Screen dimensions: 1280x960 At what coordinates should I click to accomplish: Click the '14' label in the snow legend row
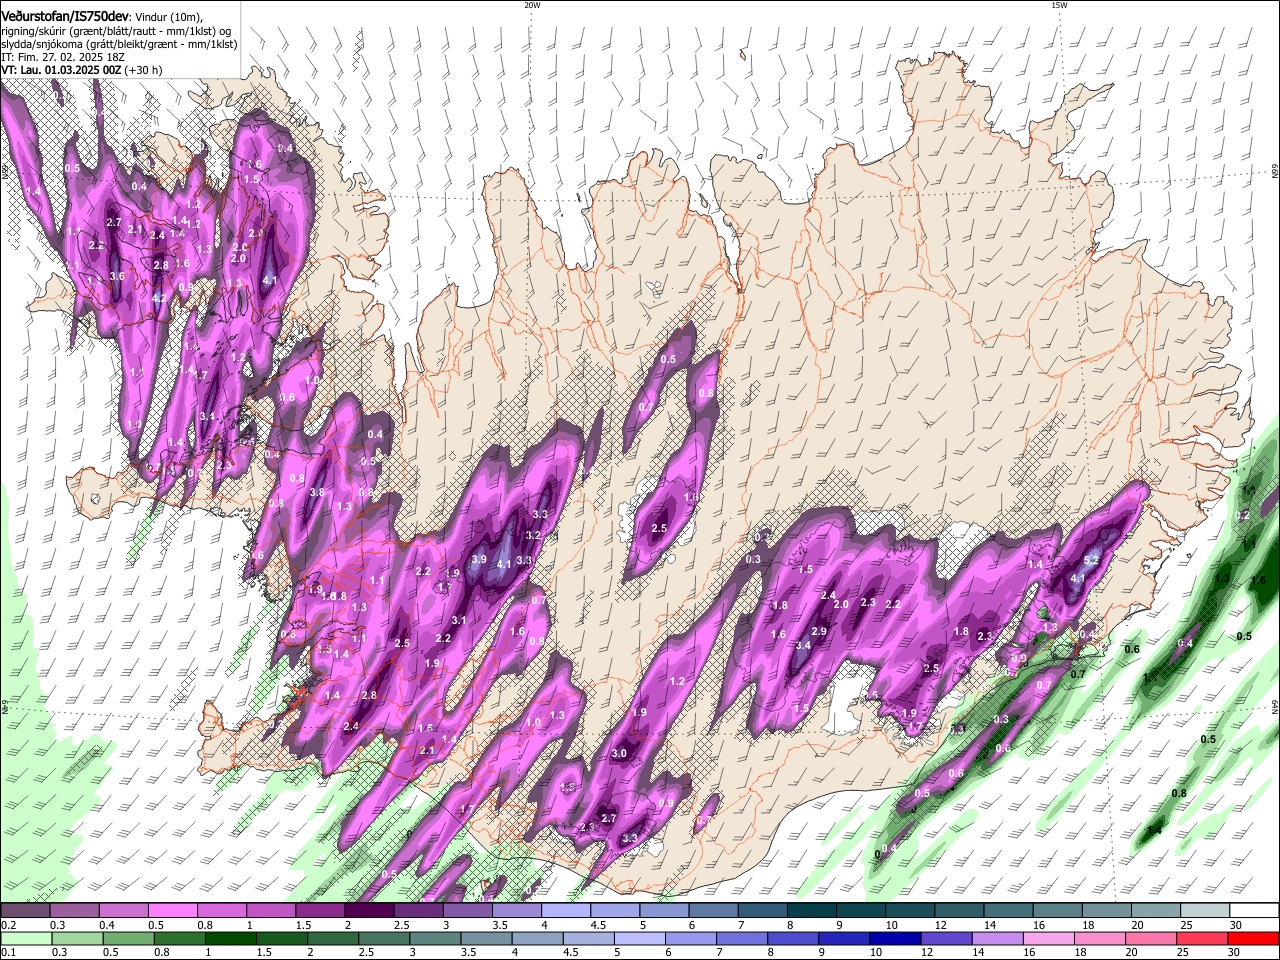click(x=989, y=925)
